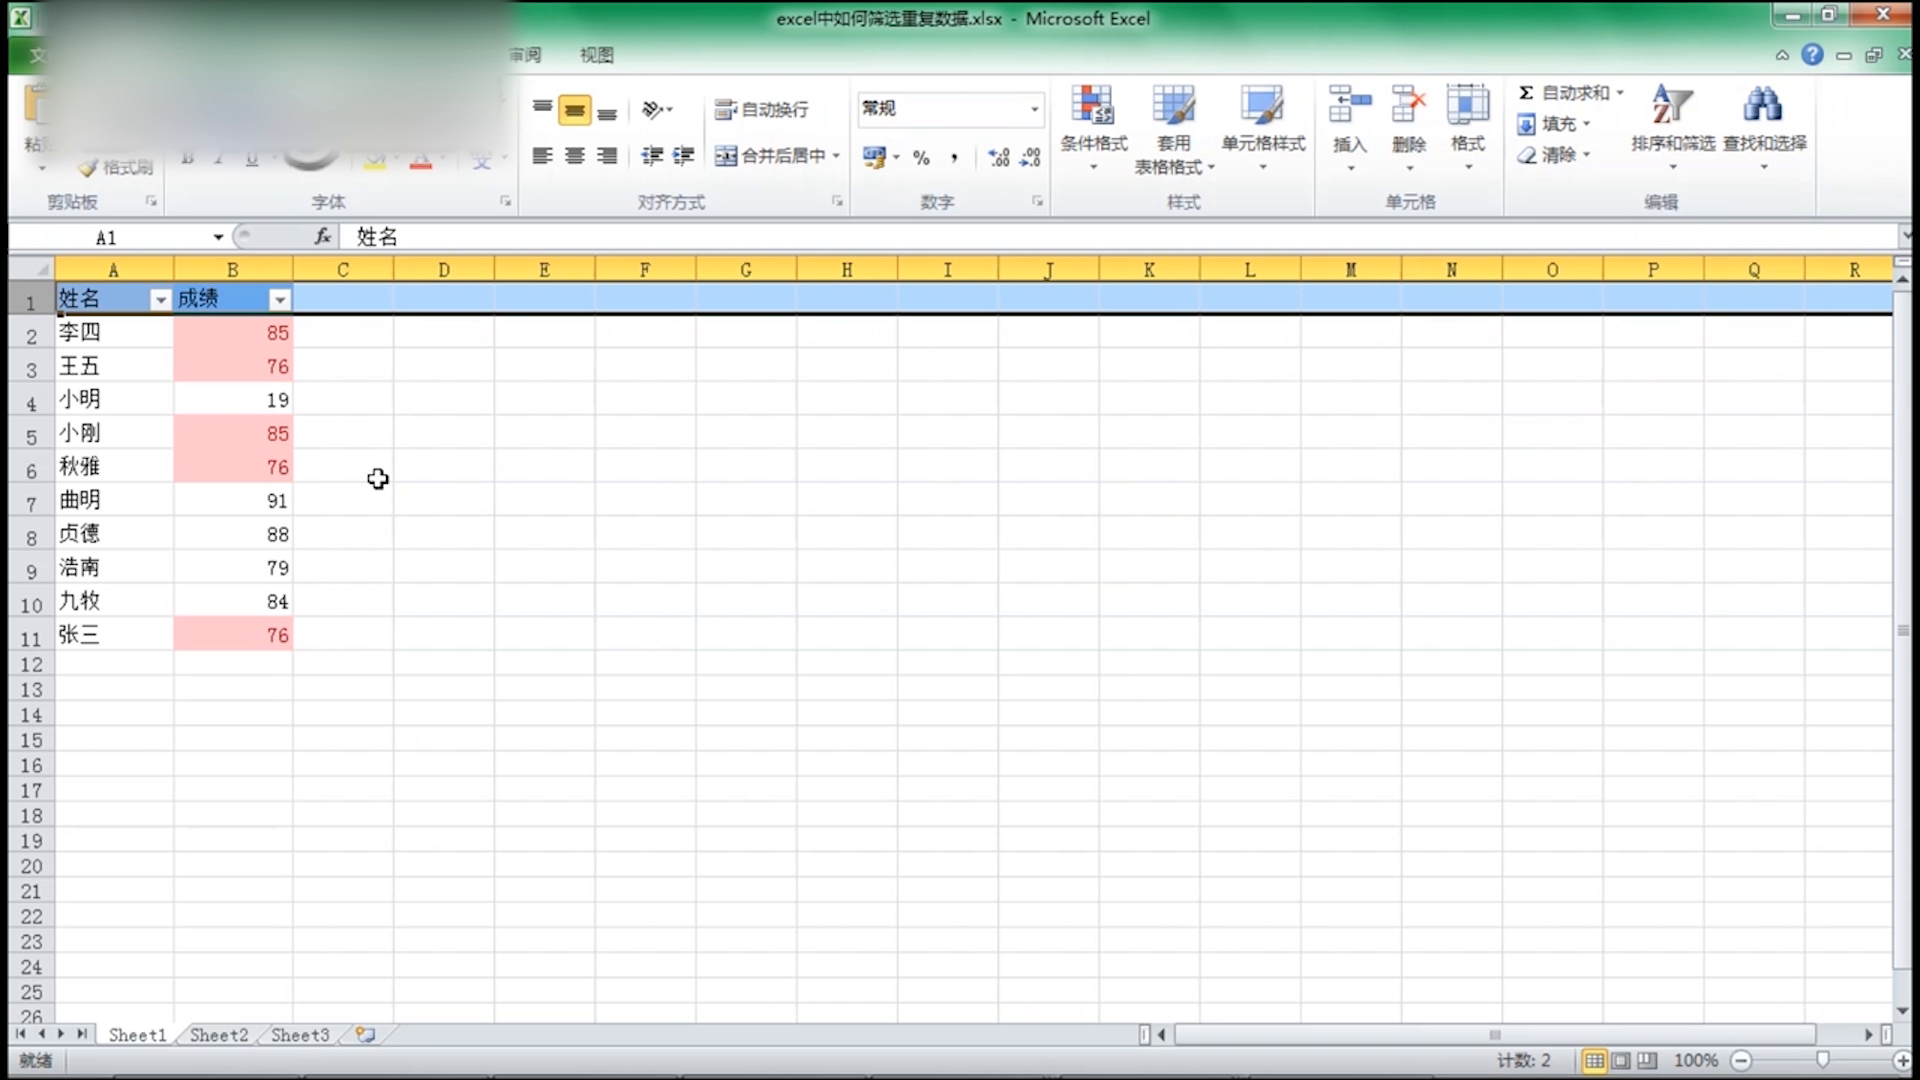Viewport: 1920px width, 1080px height.
Task: Toggle middle vertical alignment
Action: pos(574,110)
